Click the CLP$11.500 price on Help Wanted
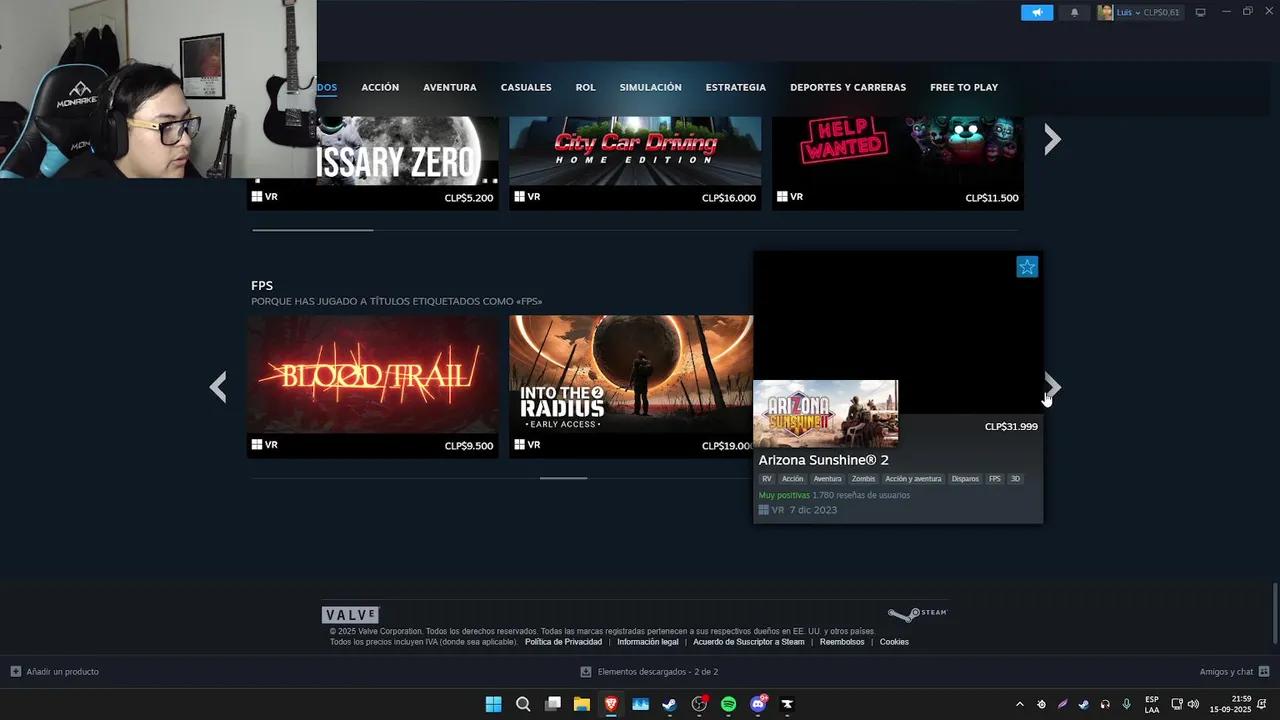Viewport: 1280px width, 720px height. [x=992, y=198]
